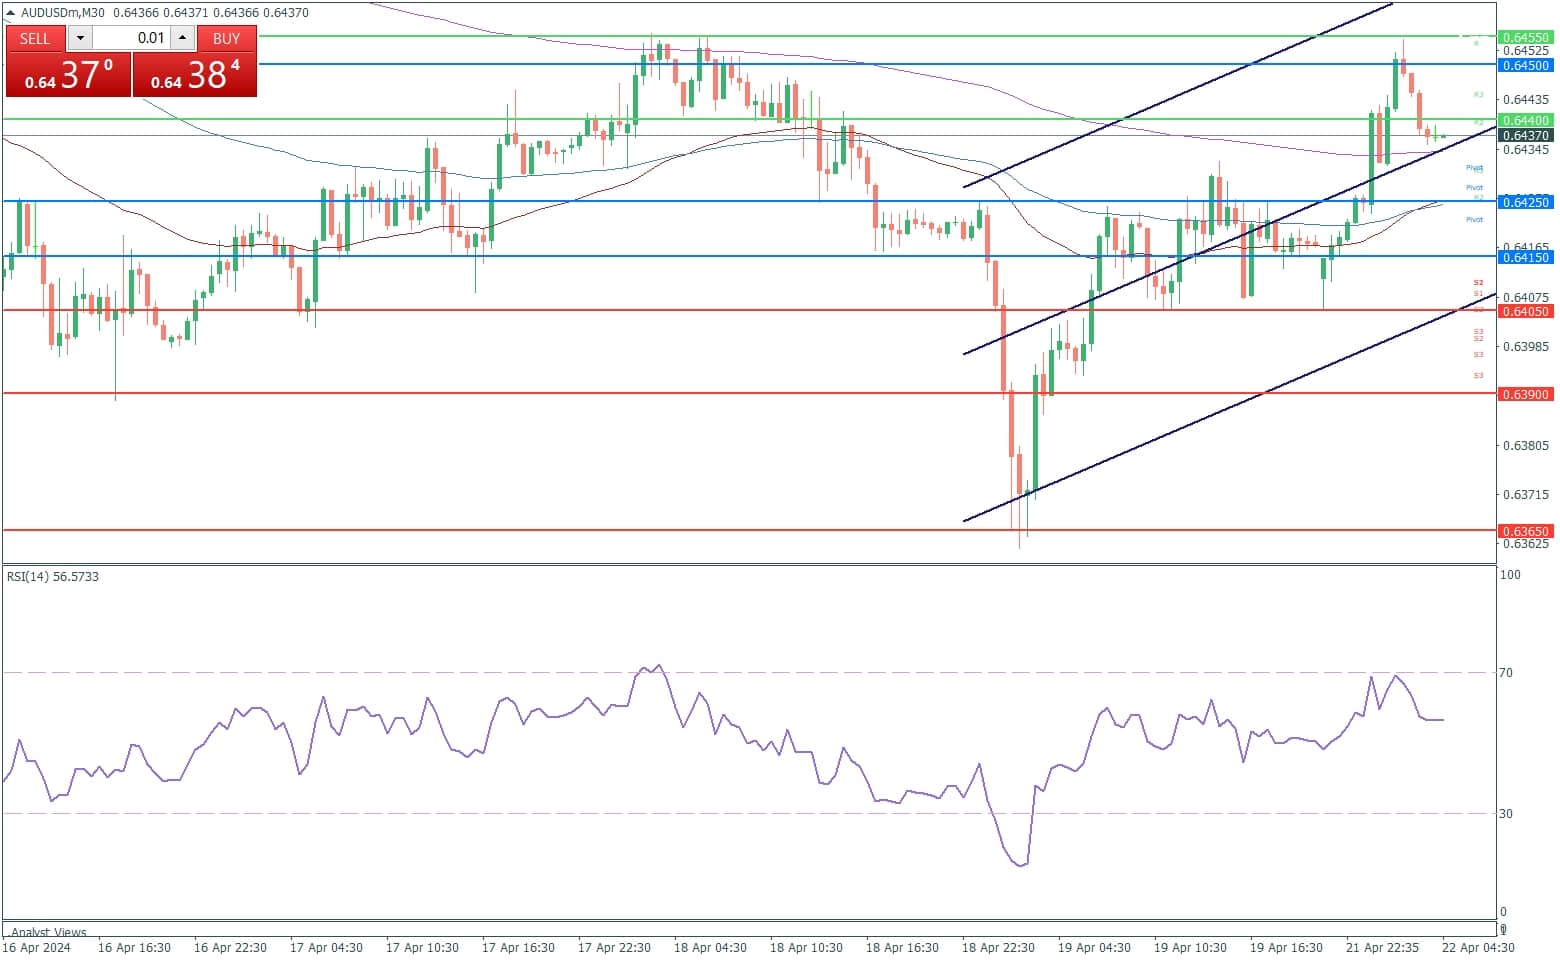
Task: Select the red 0.63900 price label
Action: point(1526,394)
